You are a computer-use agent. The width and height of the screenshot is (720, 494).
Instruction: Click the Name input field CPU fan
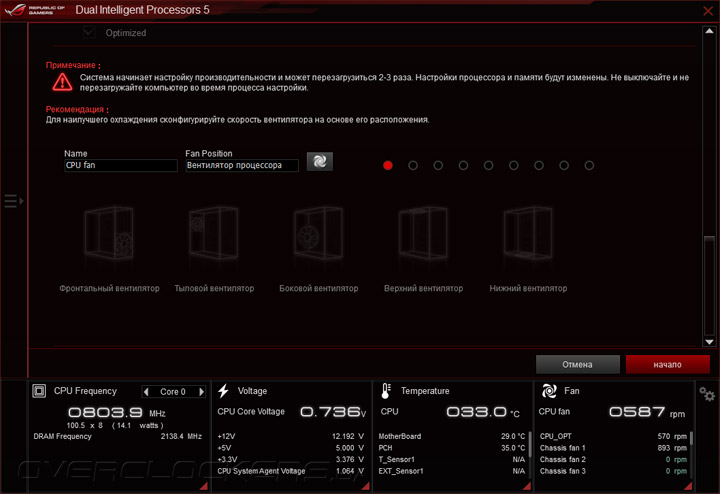pos(121,165)
